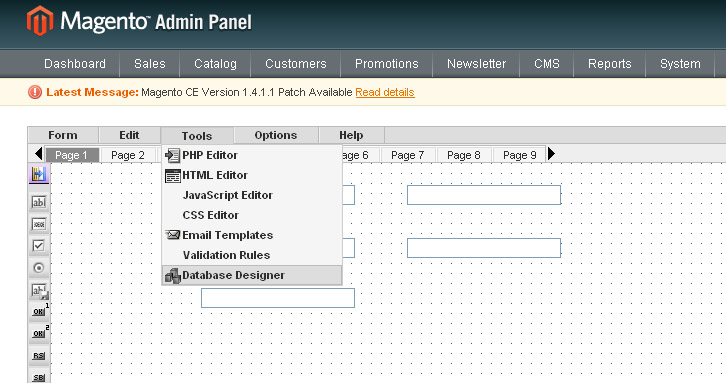726x383 pixels.
Task: Follow the Read details link
Action: click(385, 92)
